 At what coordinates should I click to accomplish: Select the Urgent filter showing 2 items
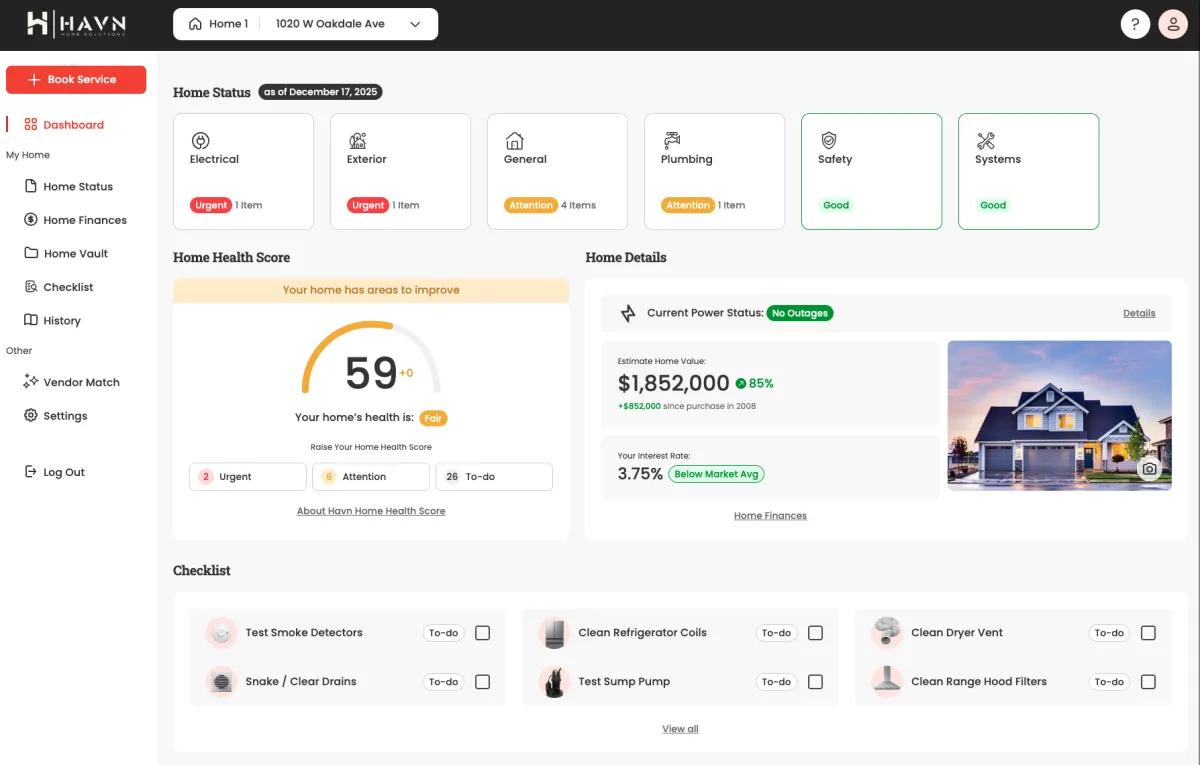coord(247,477)
